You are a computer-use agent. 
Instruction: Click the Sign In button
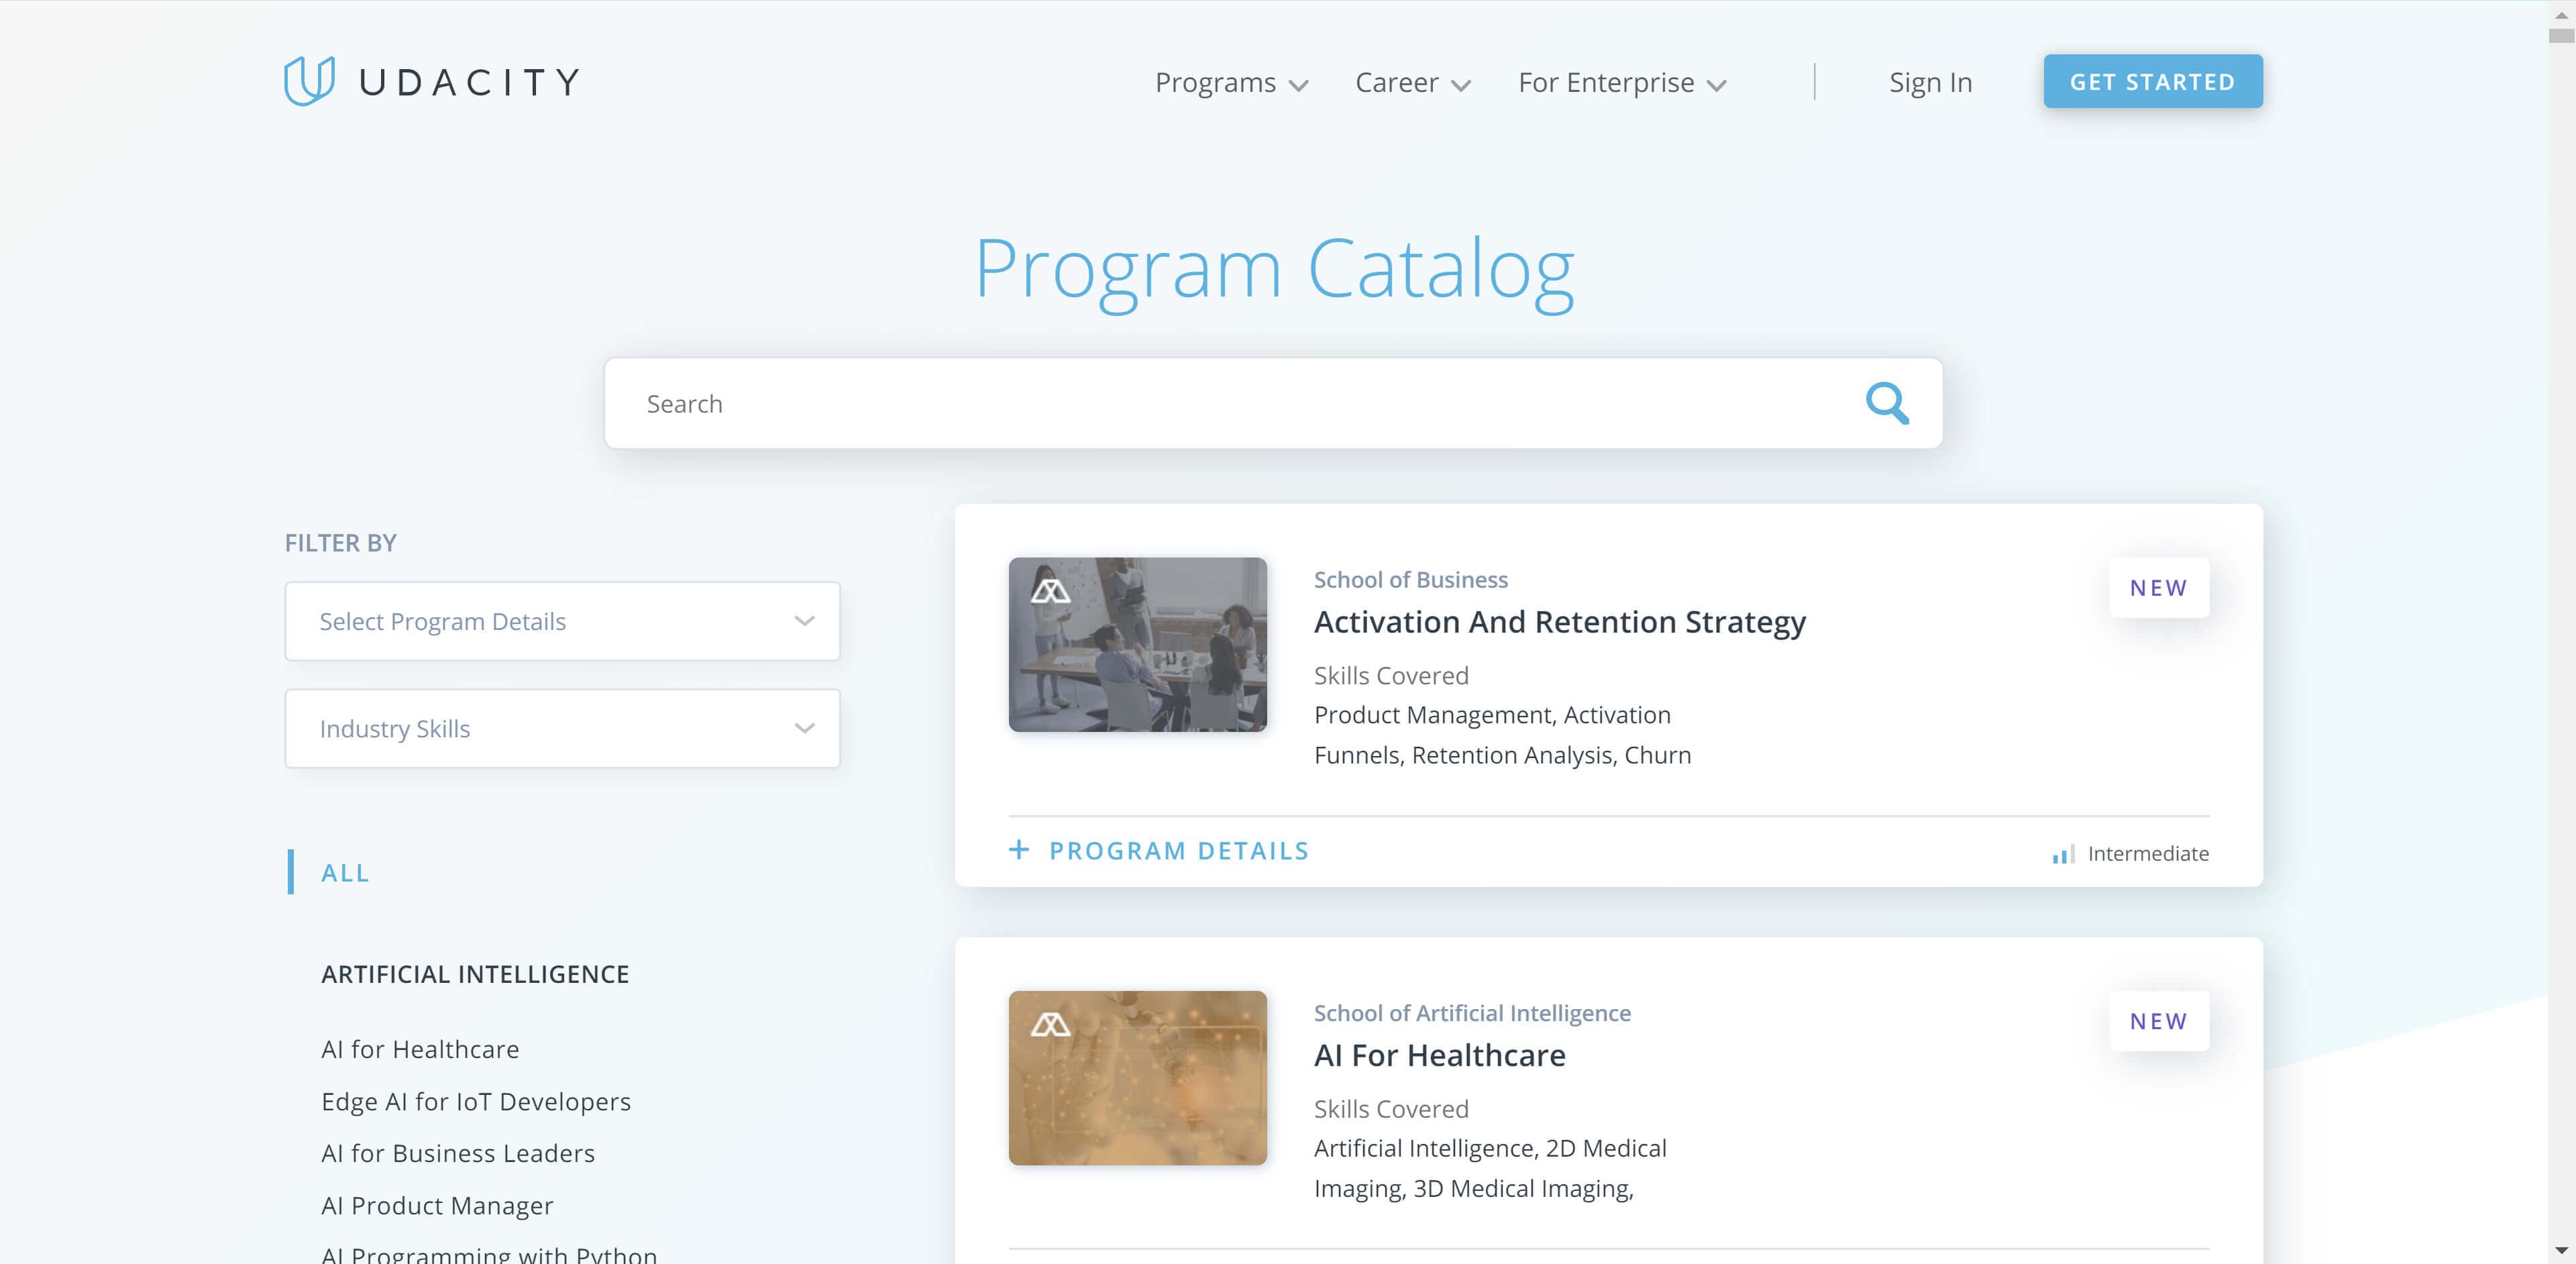click(1931, 81)
